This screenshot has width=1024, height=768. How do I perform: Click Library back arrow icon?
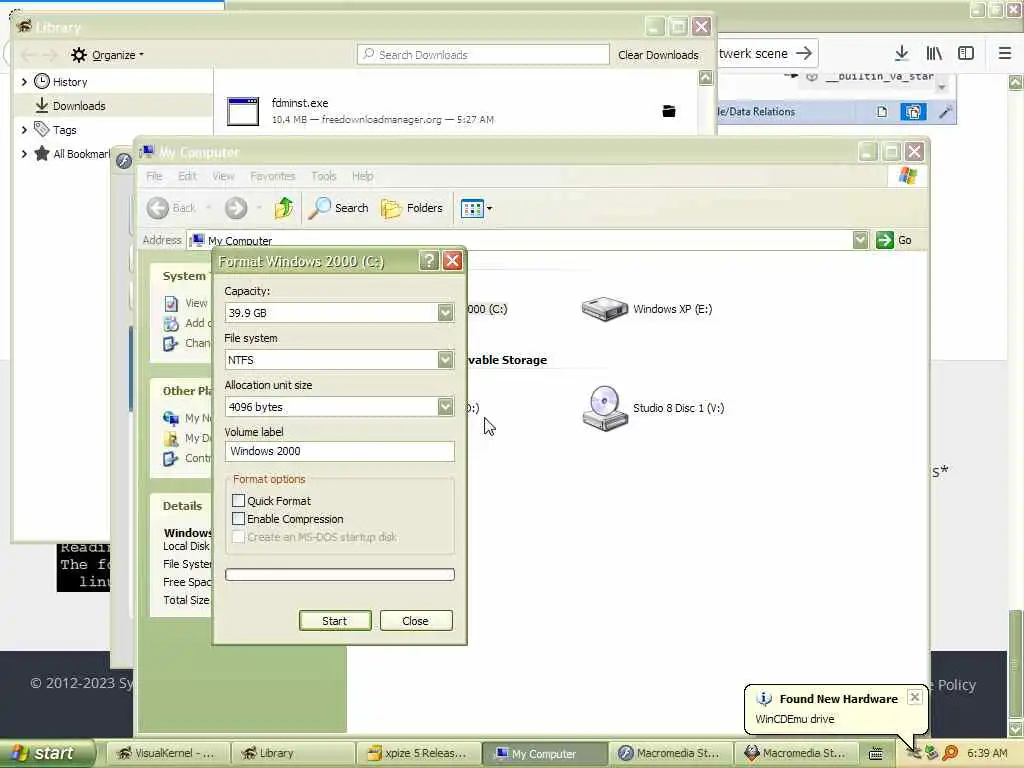click(28, 56)
